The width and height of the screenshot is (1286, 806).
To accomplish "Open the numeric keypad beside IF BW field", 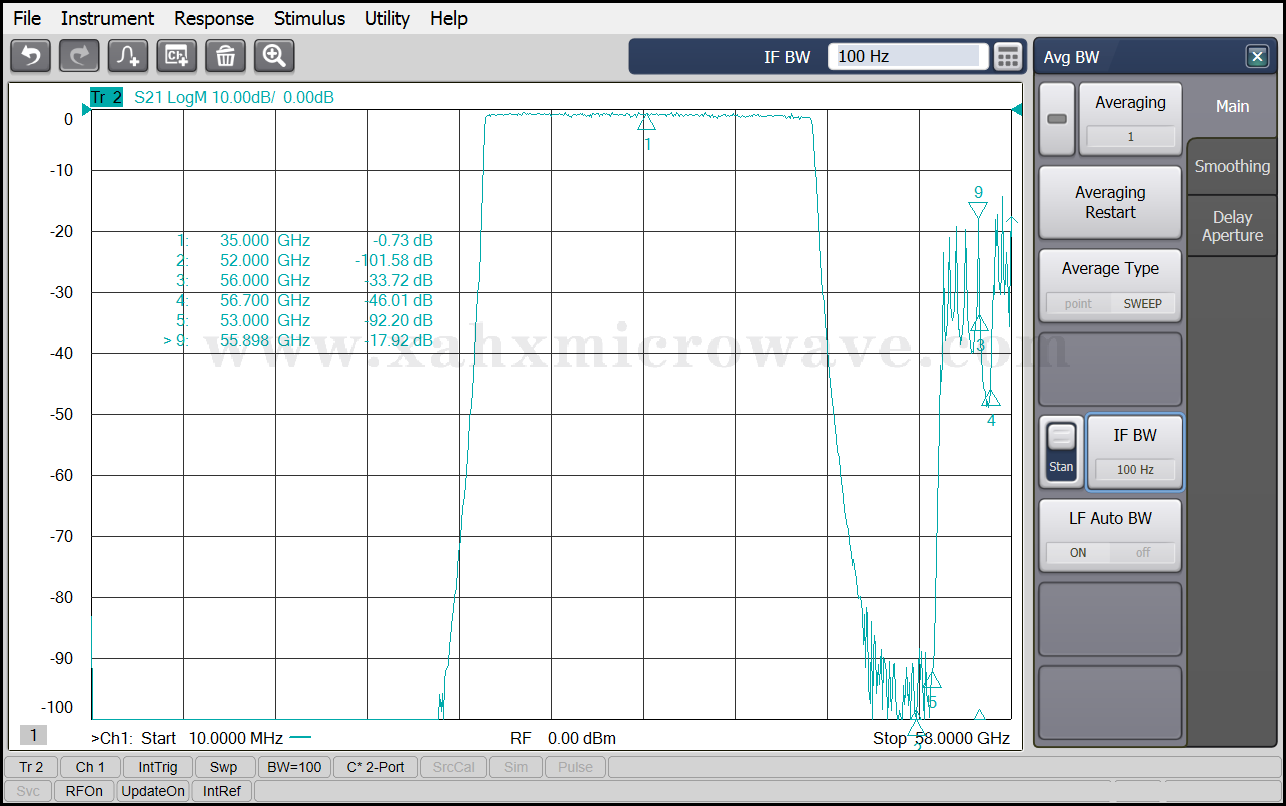I will (1008, 57).
